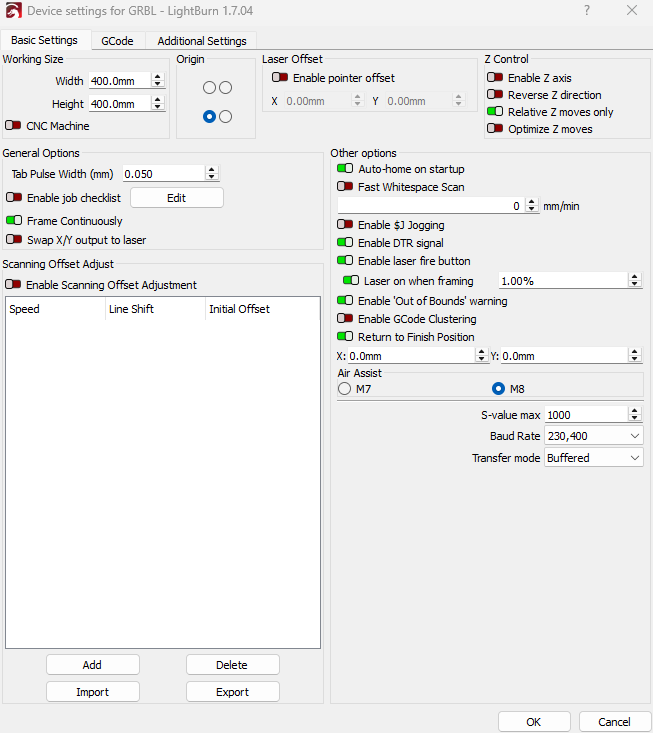653x733 pixels.
Task: Select the bottom-right origin radio button
Action: [x=225, y=116]
